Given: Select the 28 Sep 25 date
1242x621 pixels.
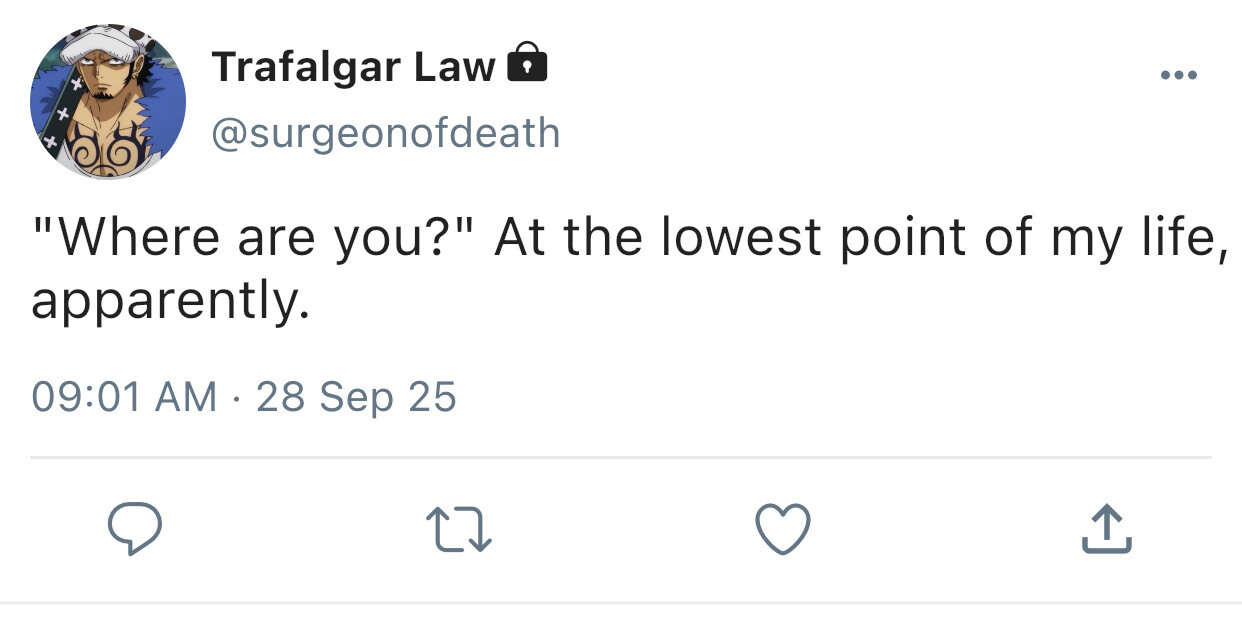Looking at the screenshot, I should [356, 396].
